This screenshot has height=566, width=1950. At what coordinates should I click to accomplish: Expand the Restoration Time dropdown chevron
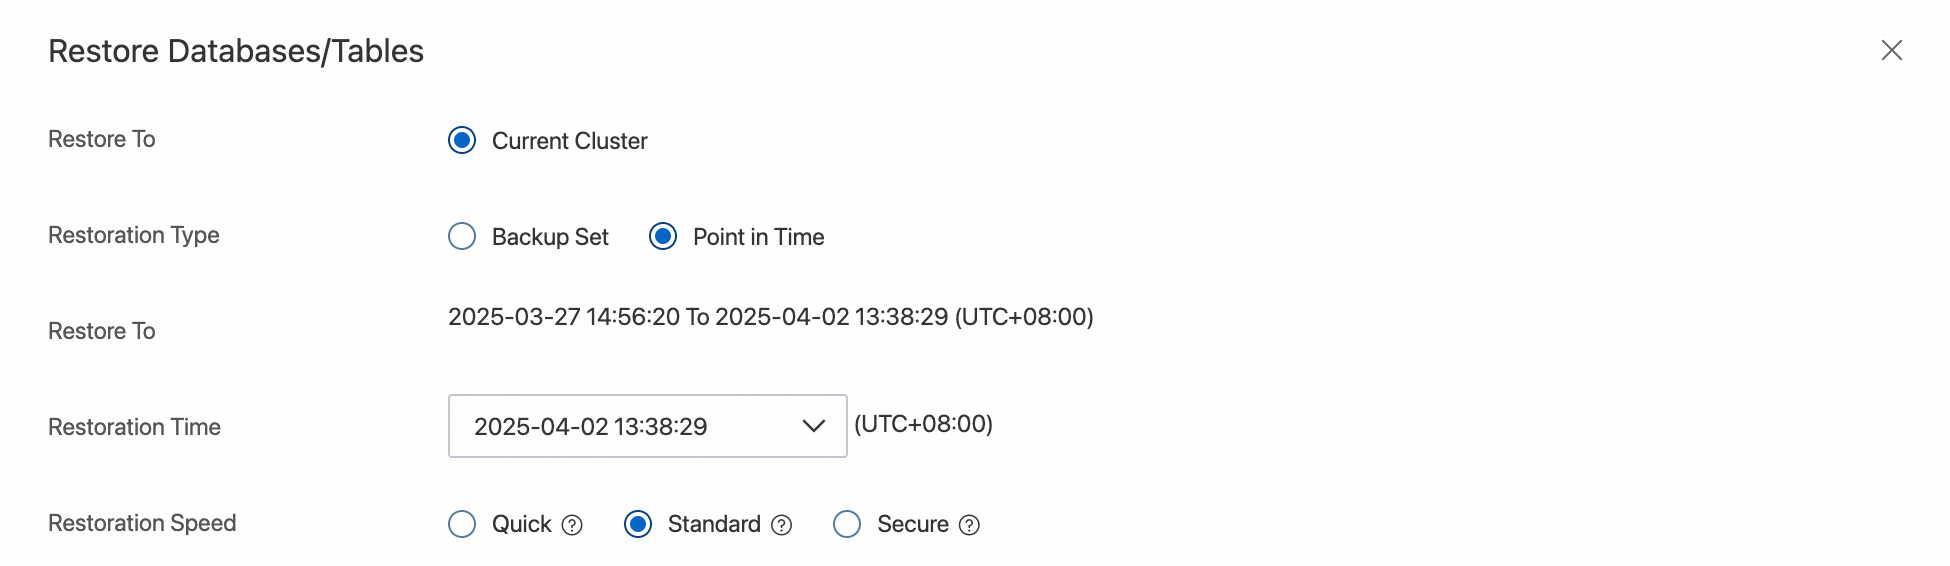click(x=813, y=426)
